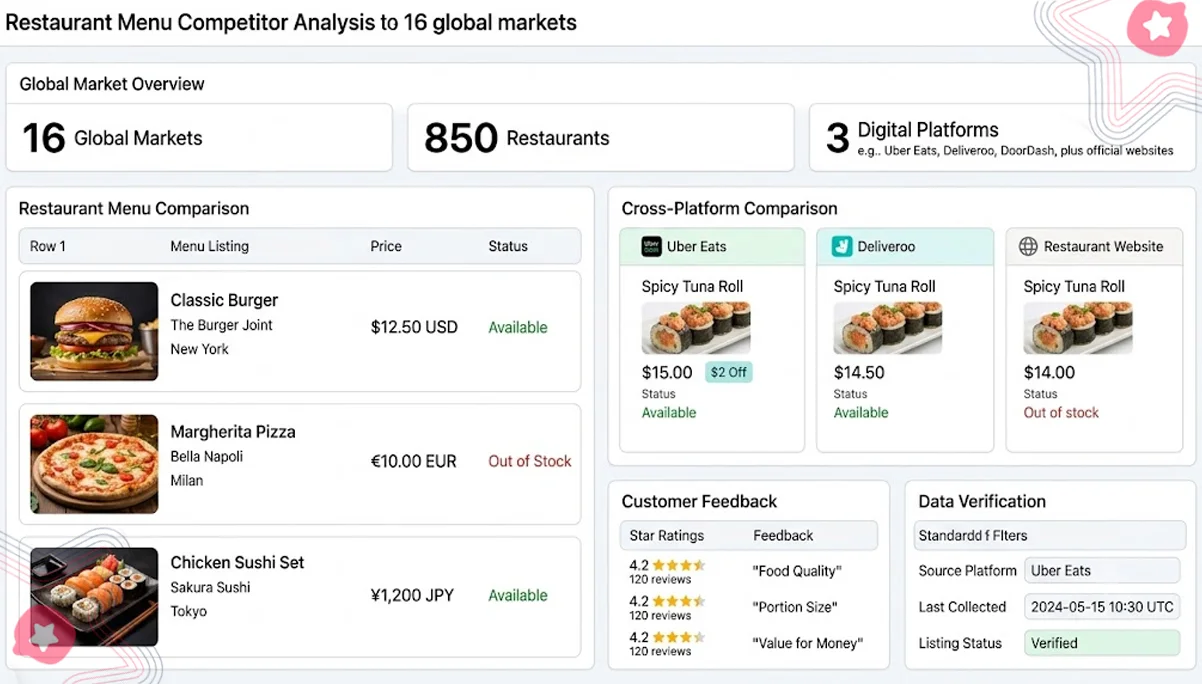Image resolution: width=1202 pixels, height=684 pixels.
Task: Open the Uber Eats Spicy Tuna Roll image
Action: point(696,329)
